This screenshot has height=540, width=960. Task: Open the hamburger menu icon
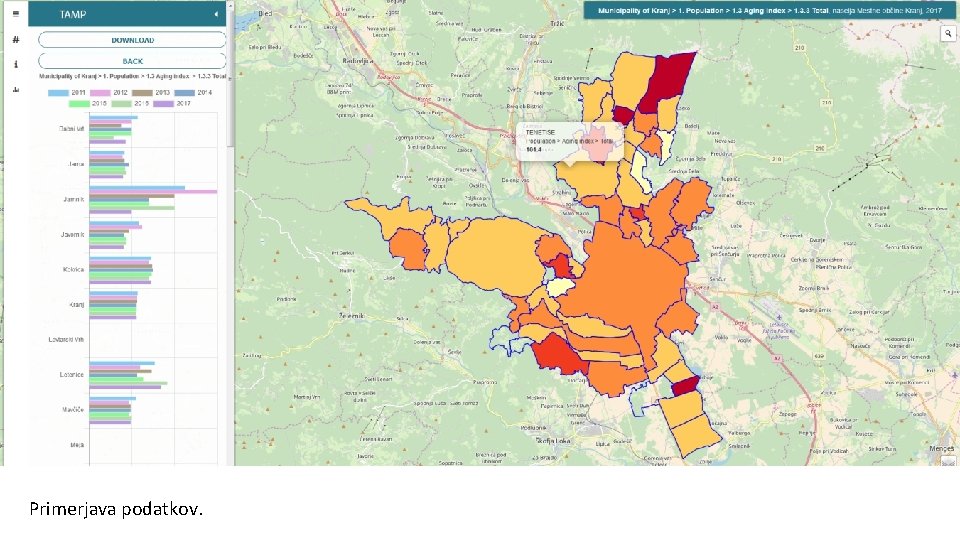pos(16,13)
